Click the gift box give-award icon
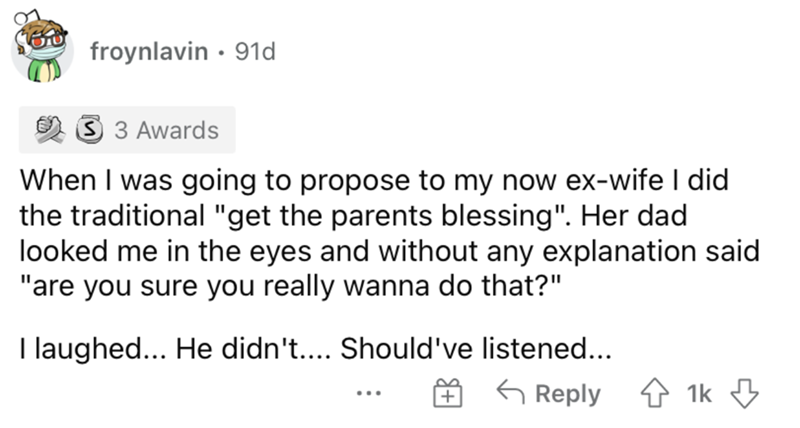 [445, 393]
